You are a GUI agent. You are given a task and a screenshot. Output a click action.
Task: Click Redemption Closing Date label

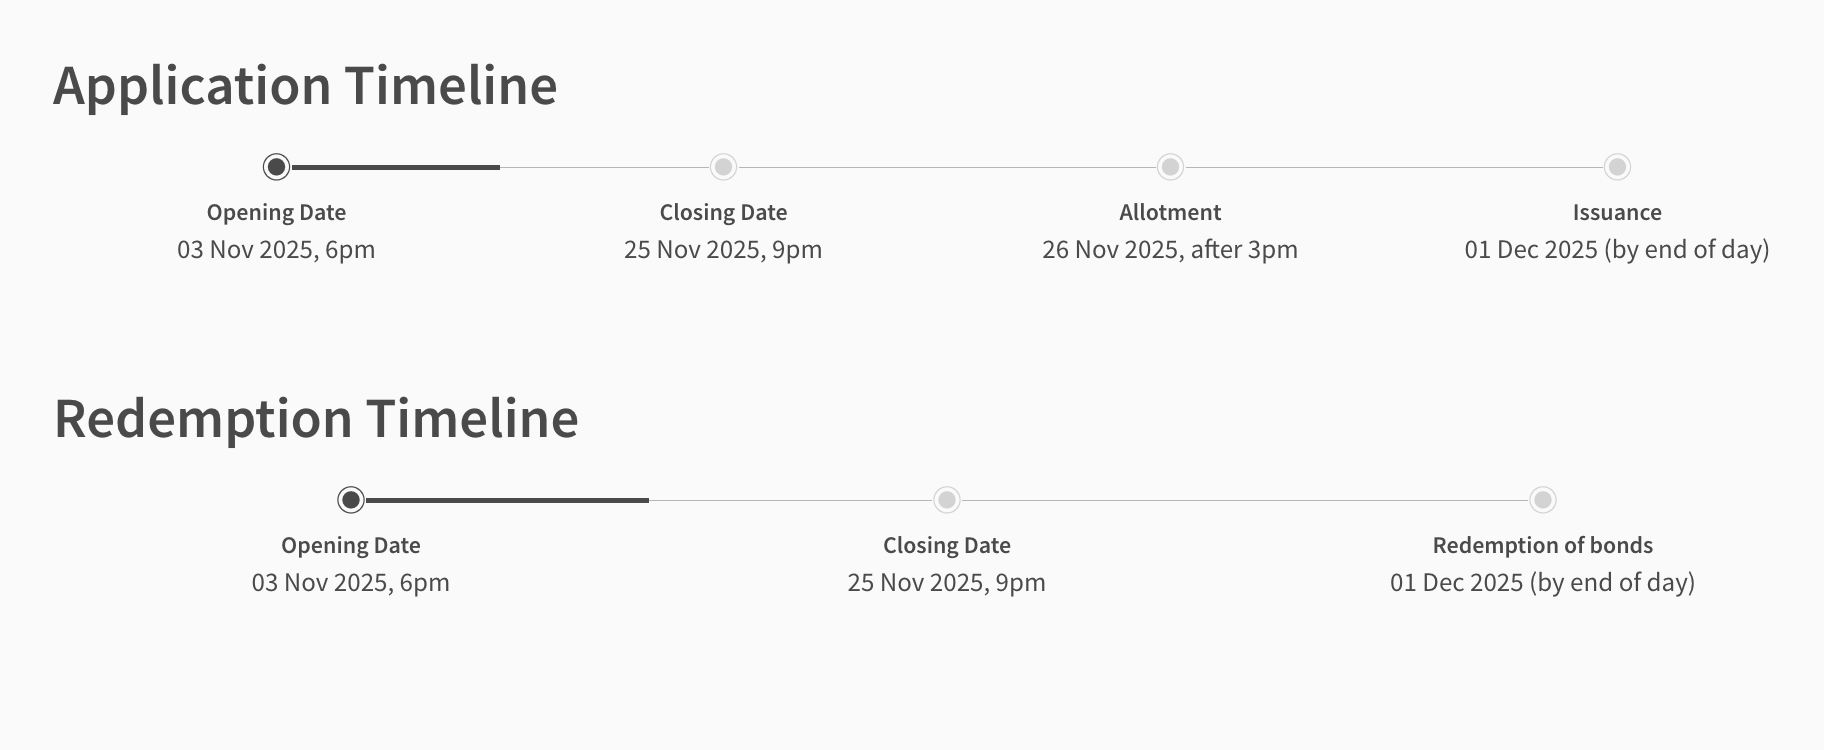947,545
